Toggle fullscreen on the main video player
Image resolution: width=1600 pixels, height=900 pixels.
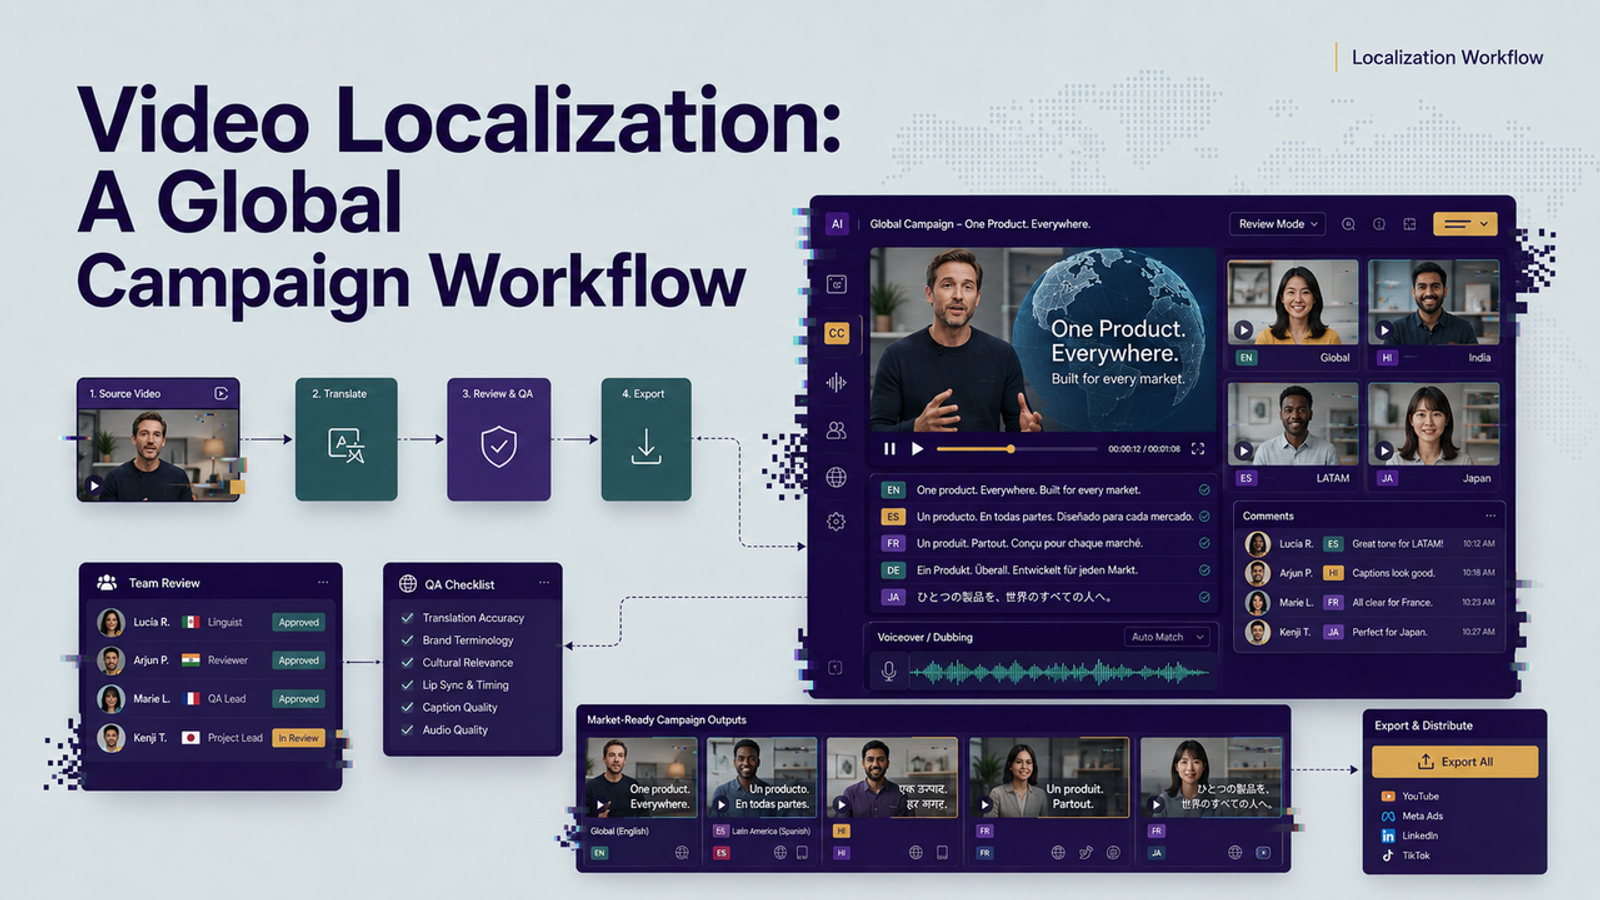[x=1198, y=449]
